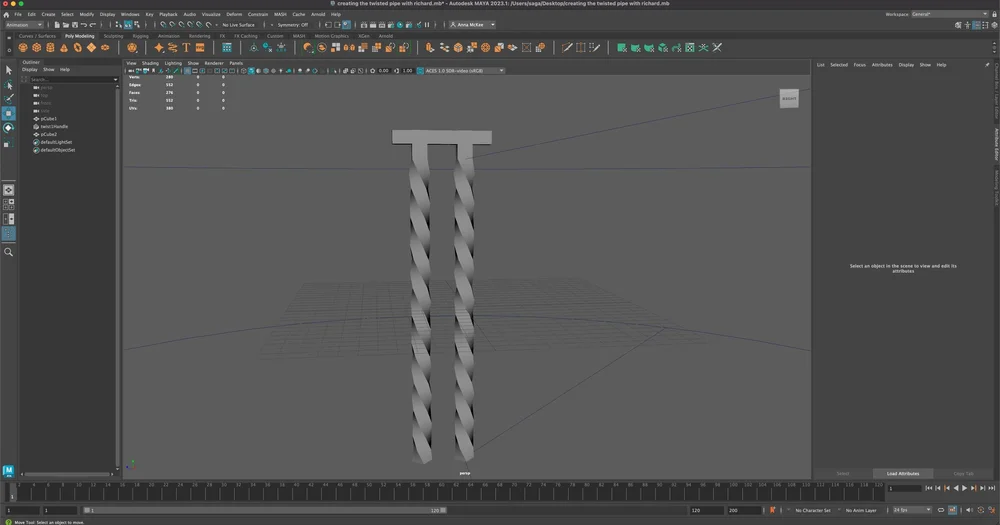The image size is (1000, 525).
Task: Click the view cube in viewport
Action: [789, 98]
